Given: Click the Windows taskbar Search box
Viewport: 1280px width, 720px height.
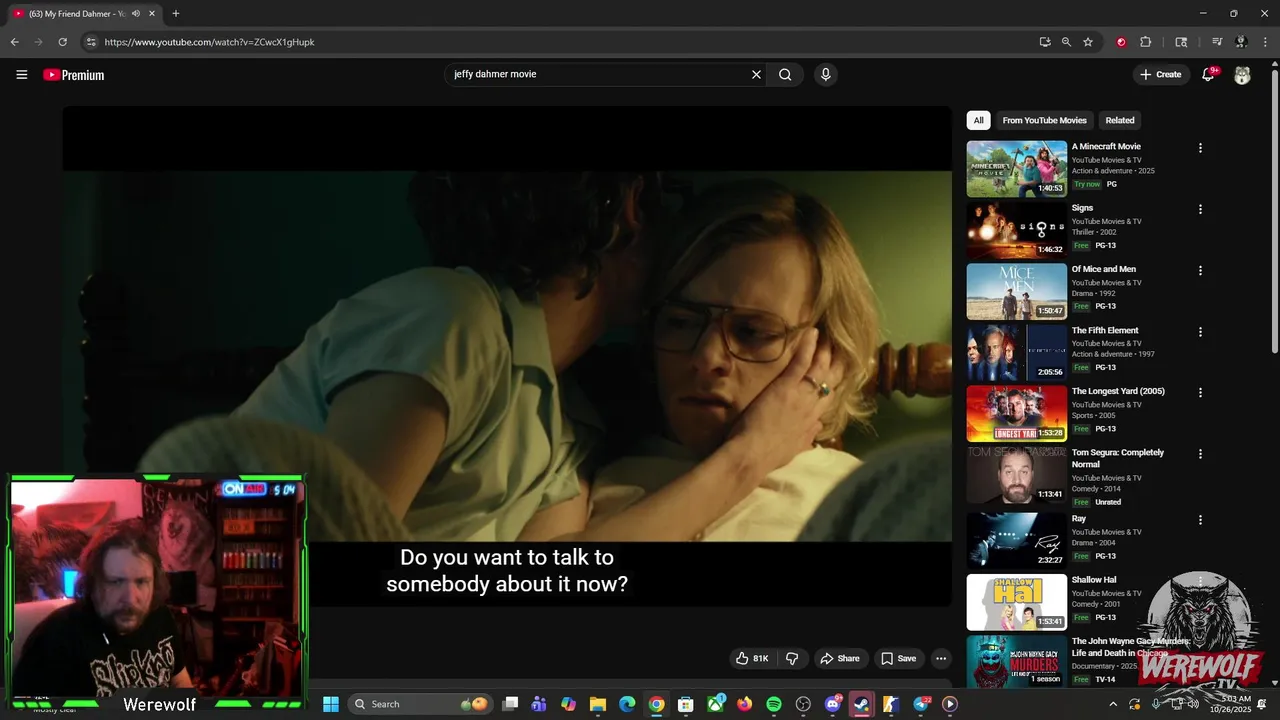Looking at the screenshot, I should [x=421, y=704].
